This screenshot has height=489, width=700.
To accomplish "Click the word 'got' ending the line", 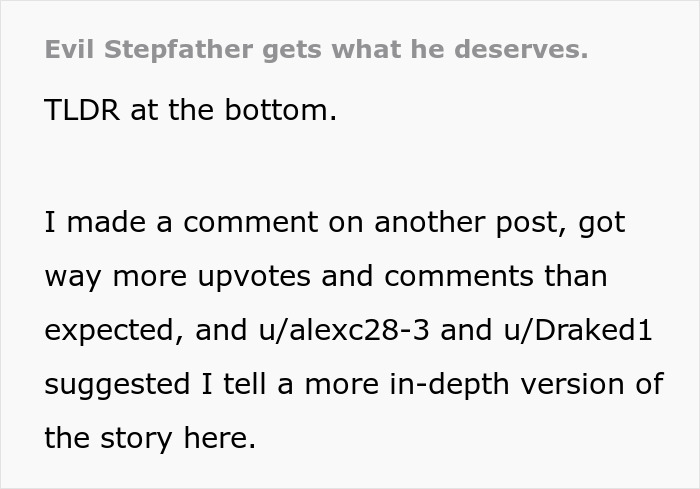I will click(603, 221).
